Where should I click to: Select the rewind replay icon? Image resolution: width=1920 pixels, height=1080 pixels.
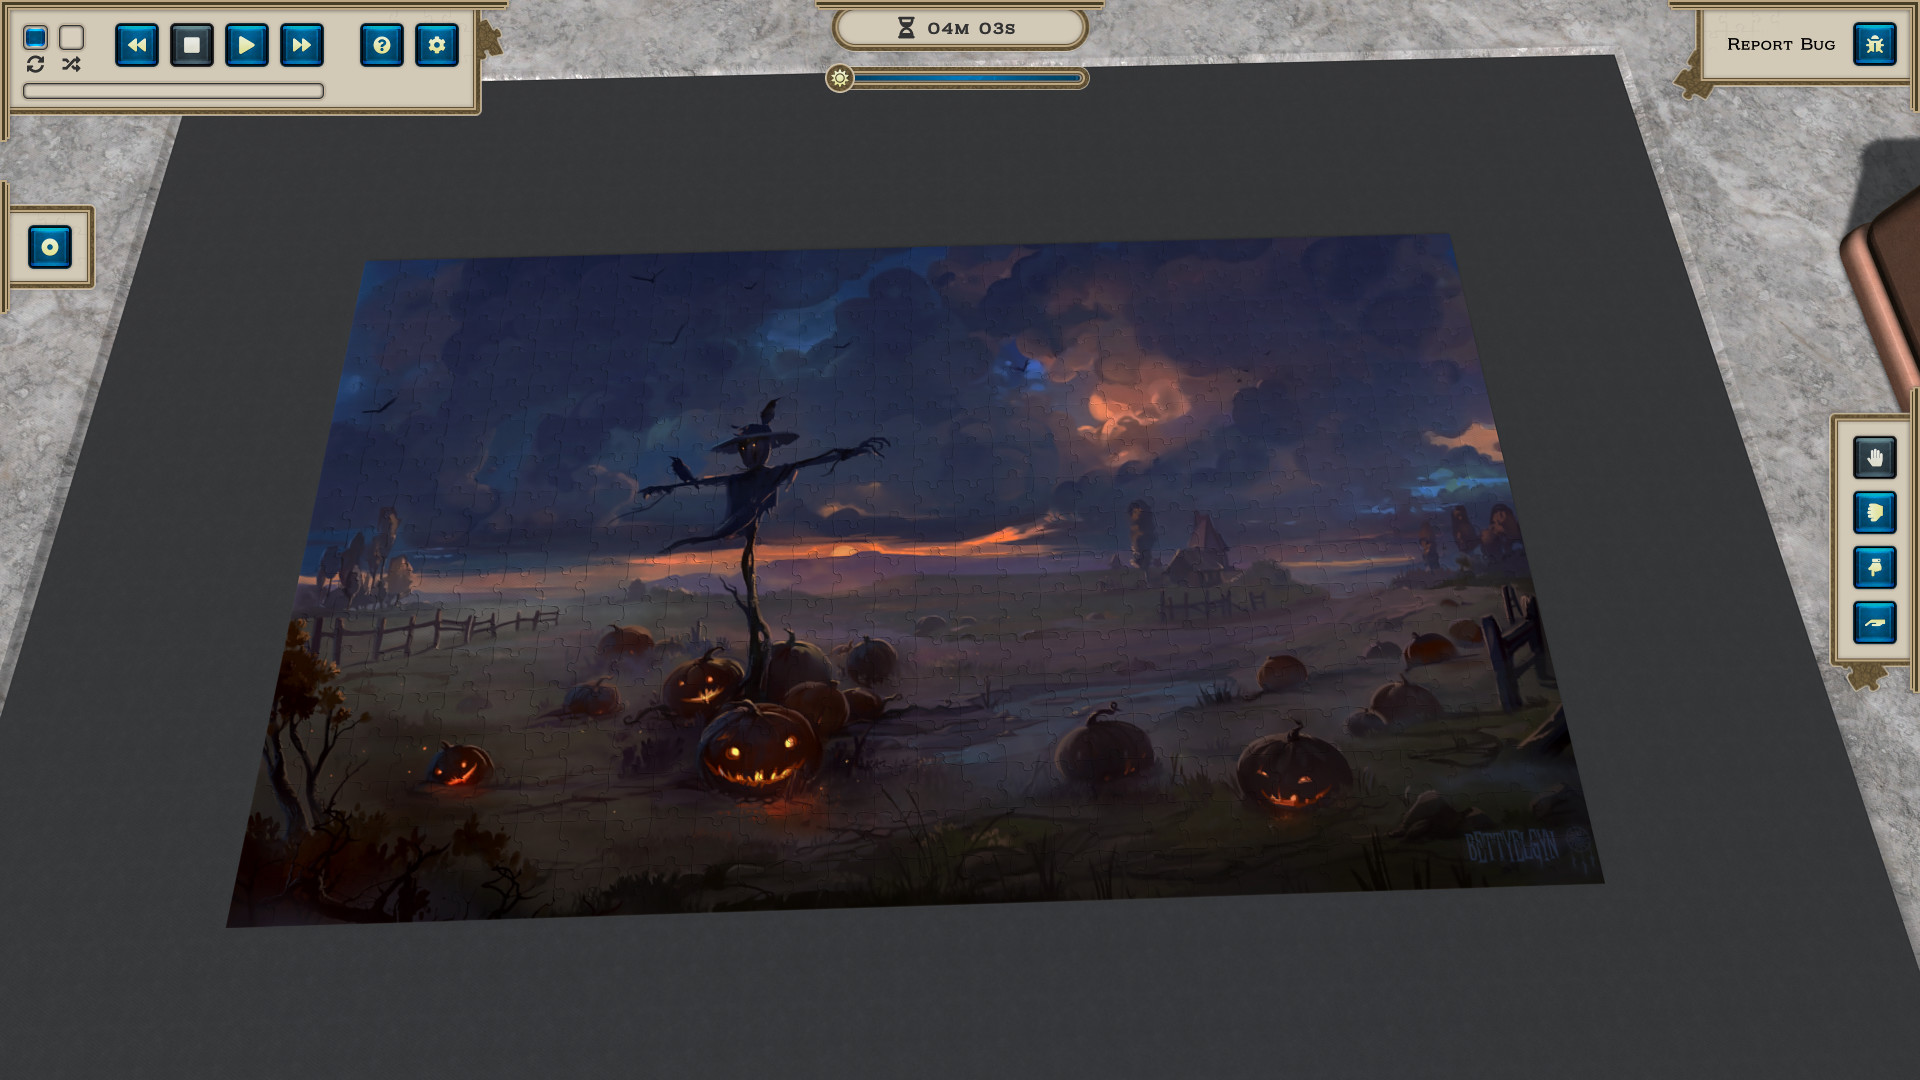pyautogui.click(x=139, y=45)
